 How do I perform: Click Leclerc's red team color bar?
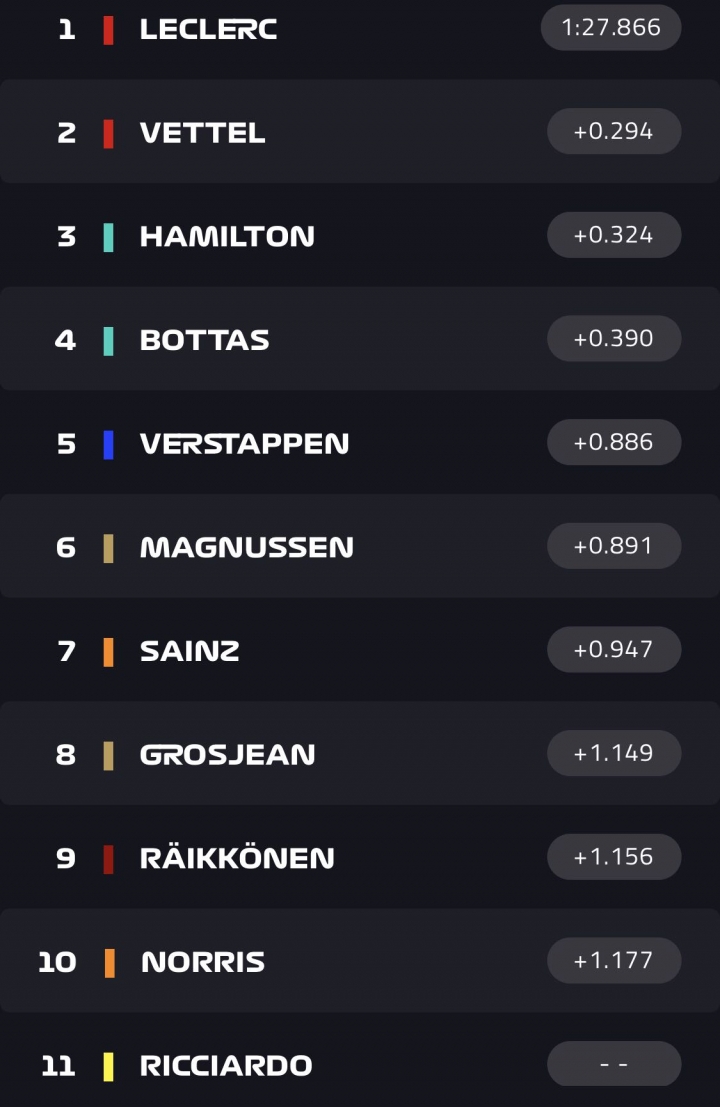click(108, 30)
